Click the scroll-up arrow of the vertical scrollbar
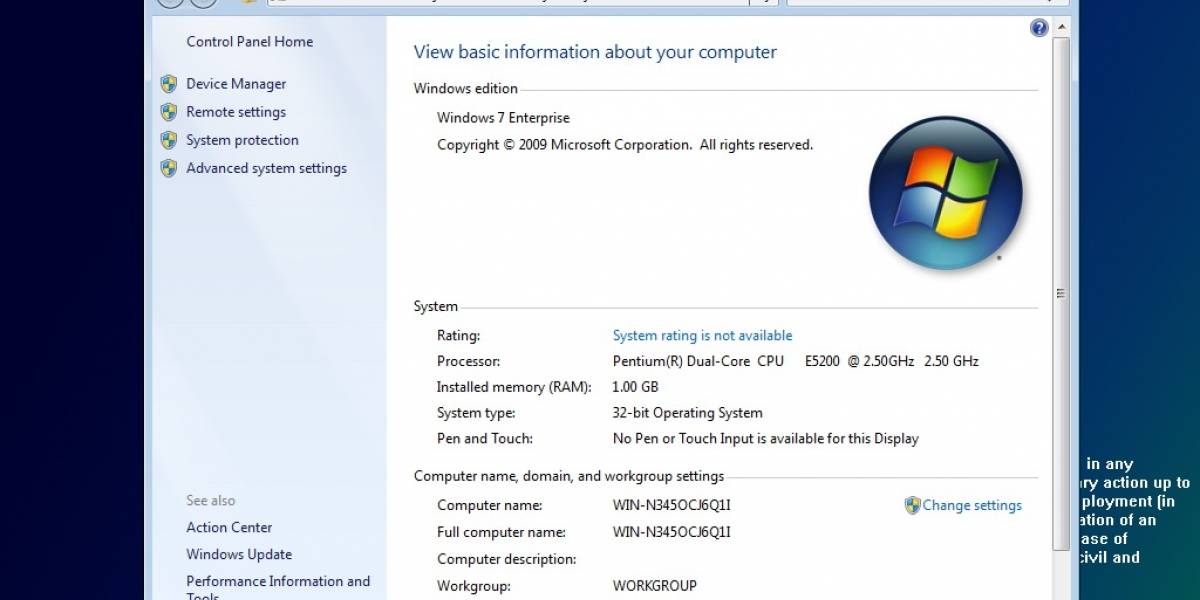This screenshot has width=1200, height=600. pos(1061,28)
